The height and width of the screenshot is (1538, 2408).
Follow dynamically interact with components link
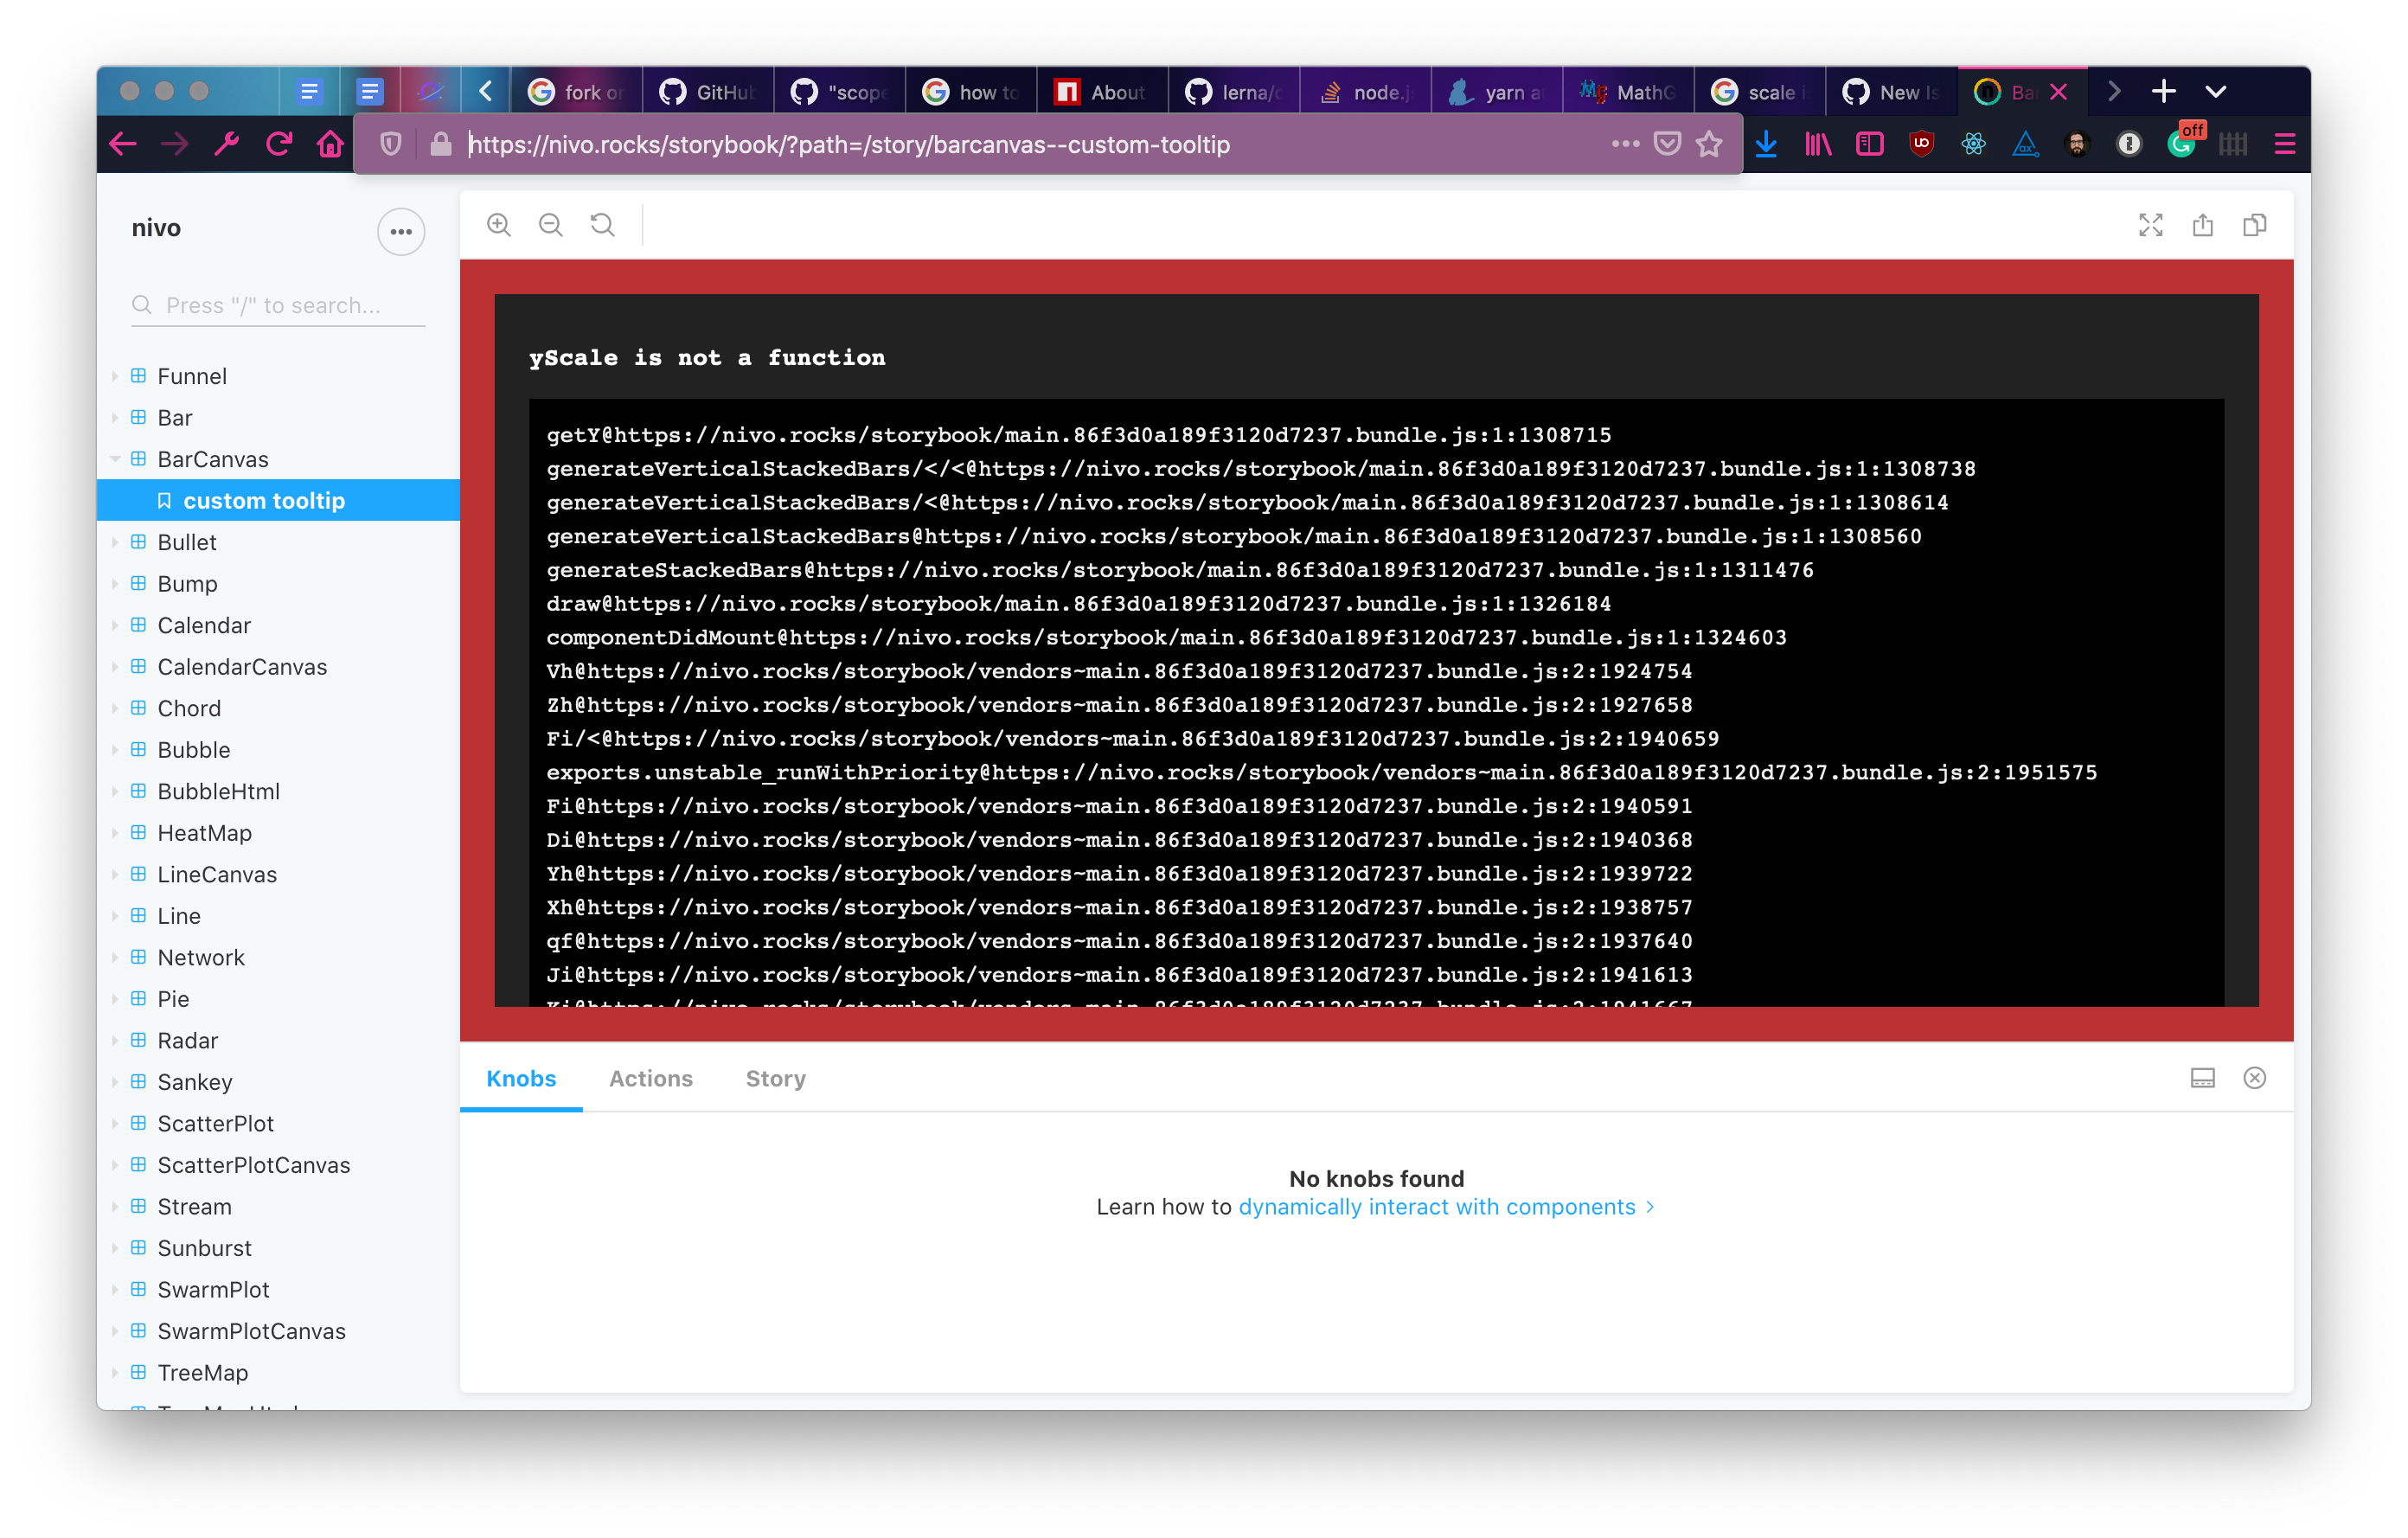[x=1447, y=1207]
